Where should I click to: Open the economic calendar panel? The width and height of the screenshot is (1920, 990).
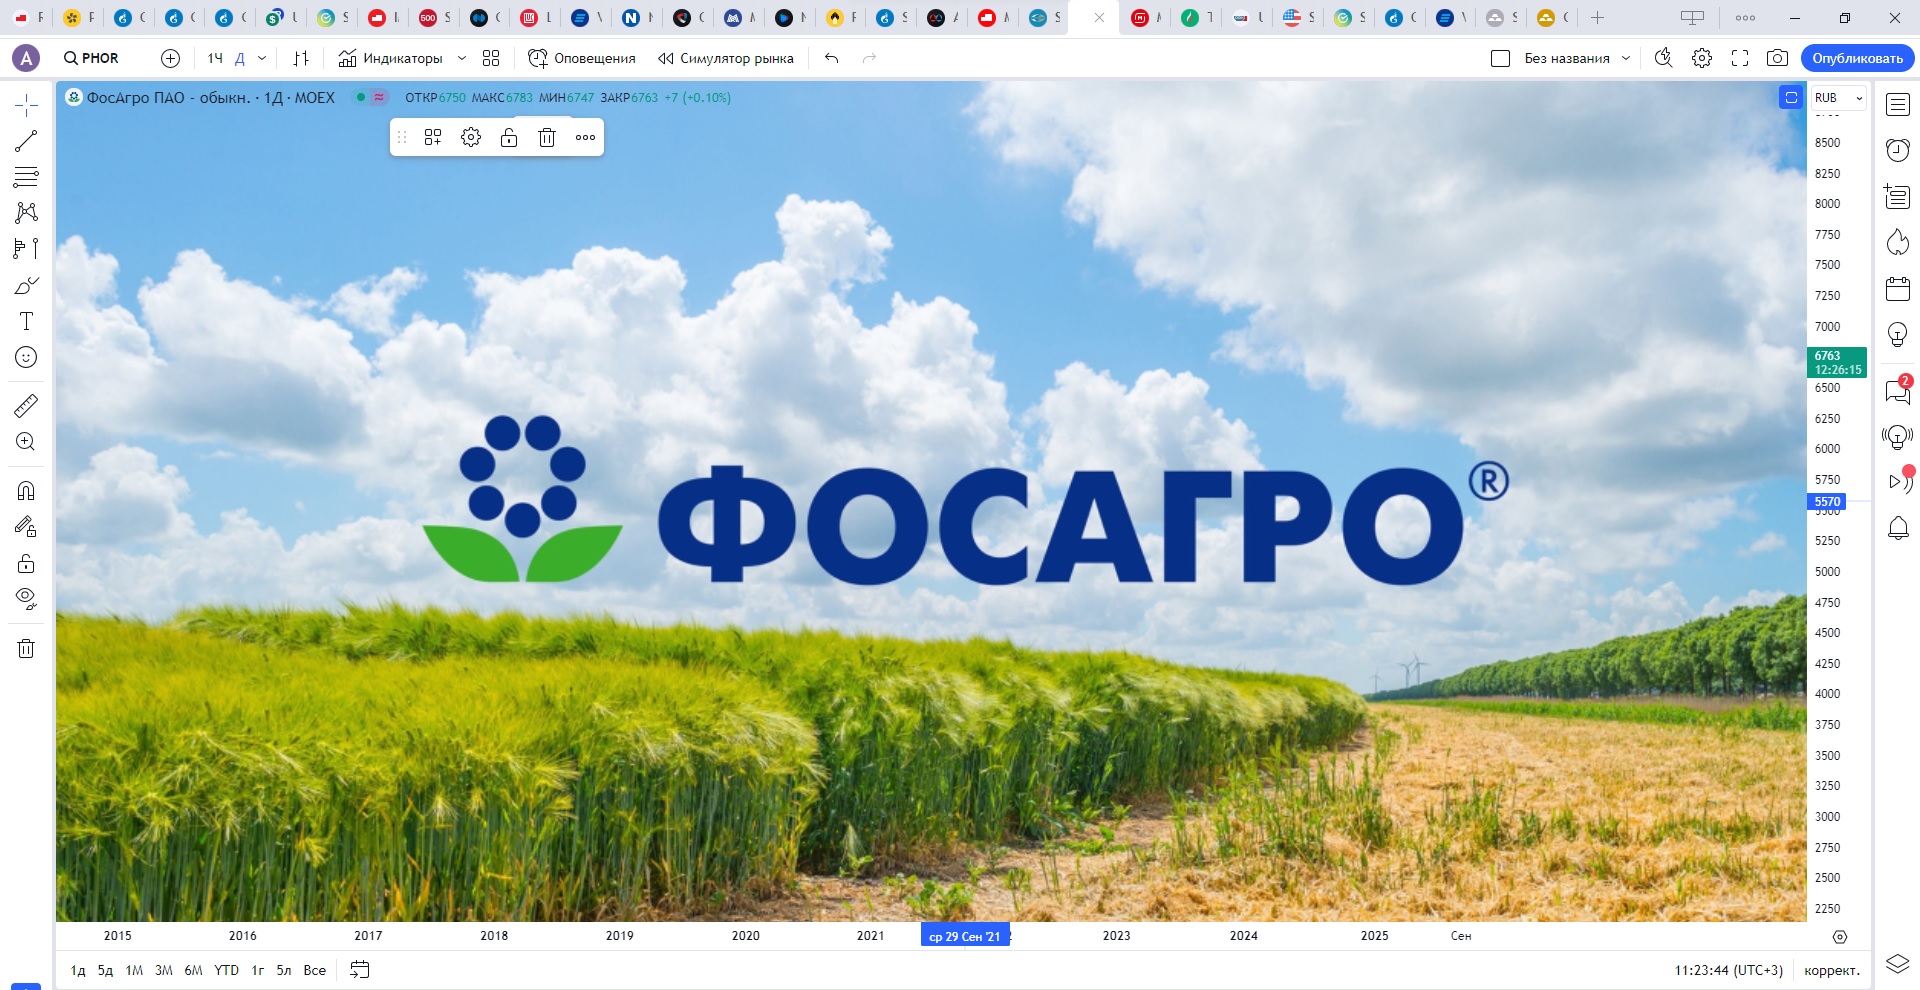click(1897, 288)
